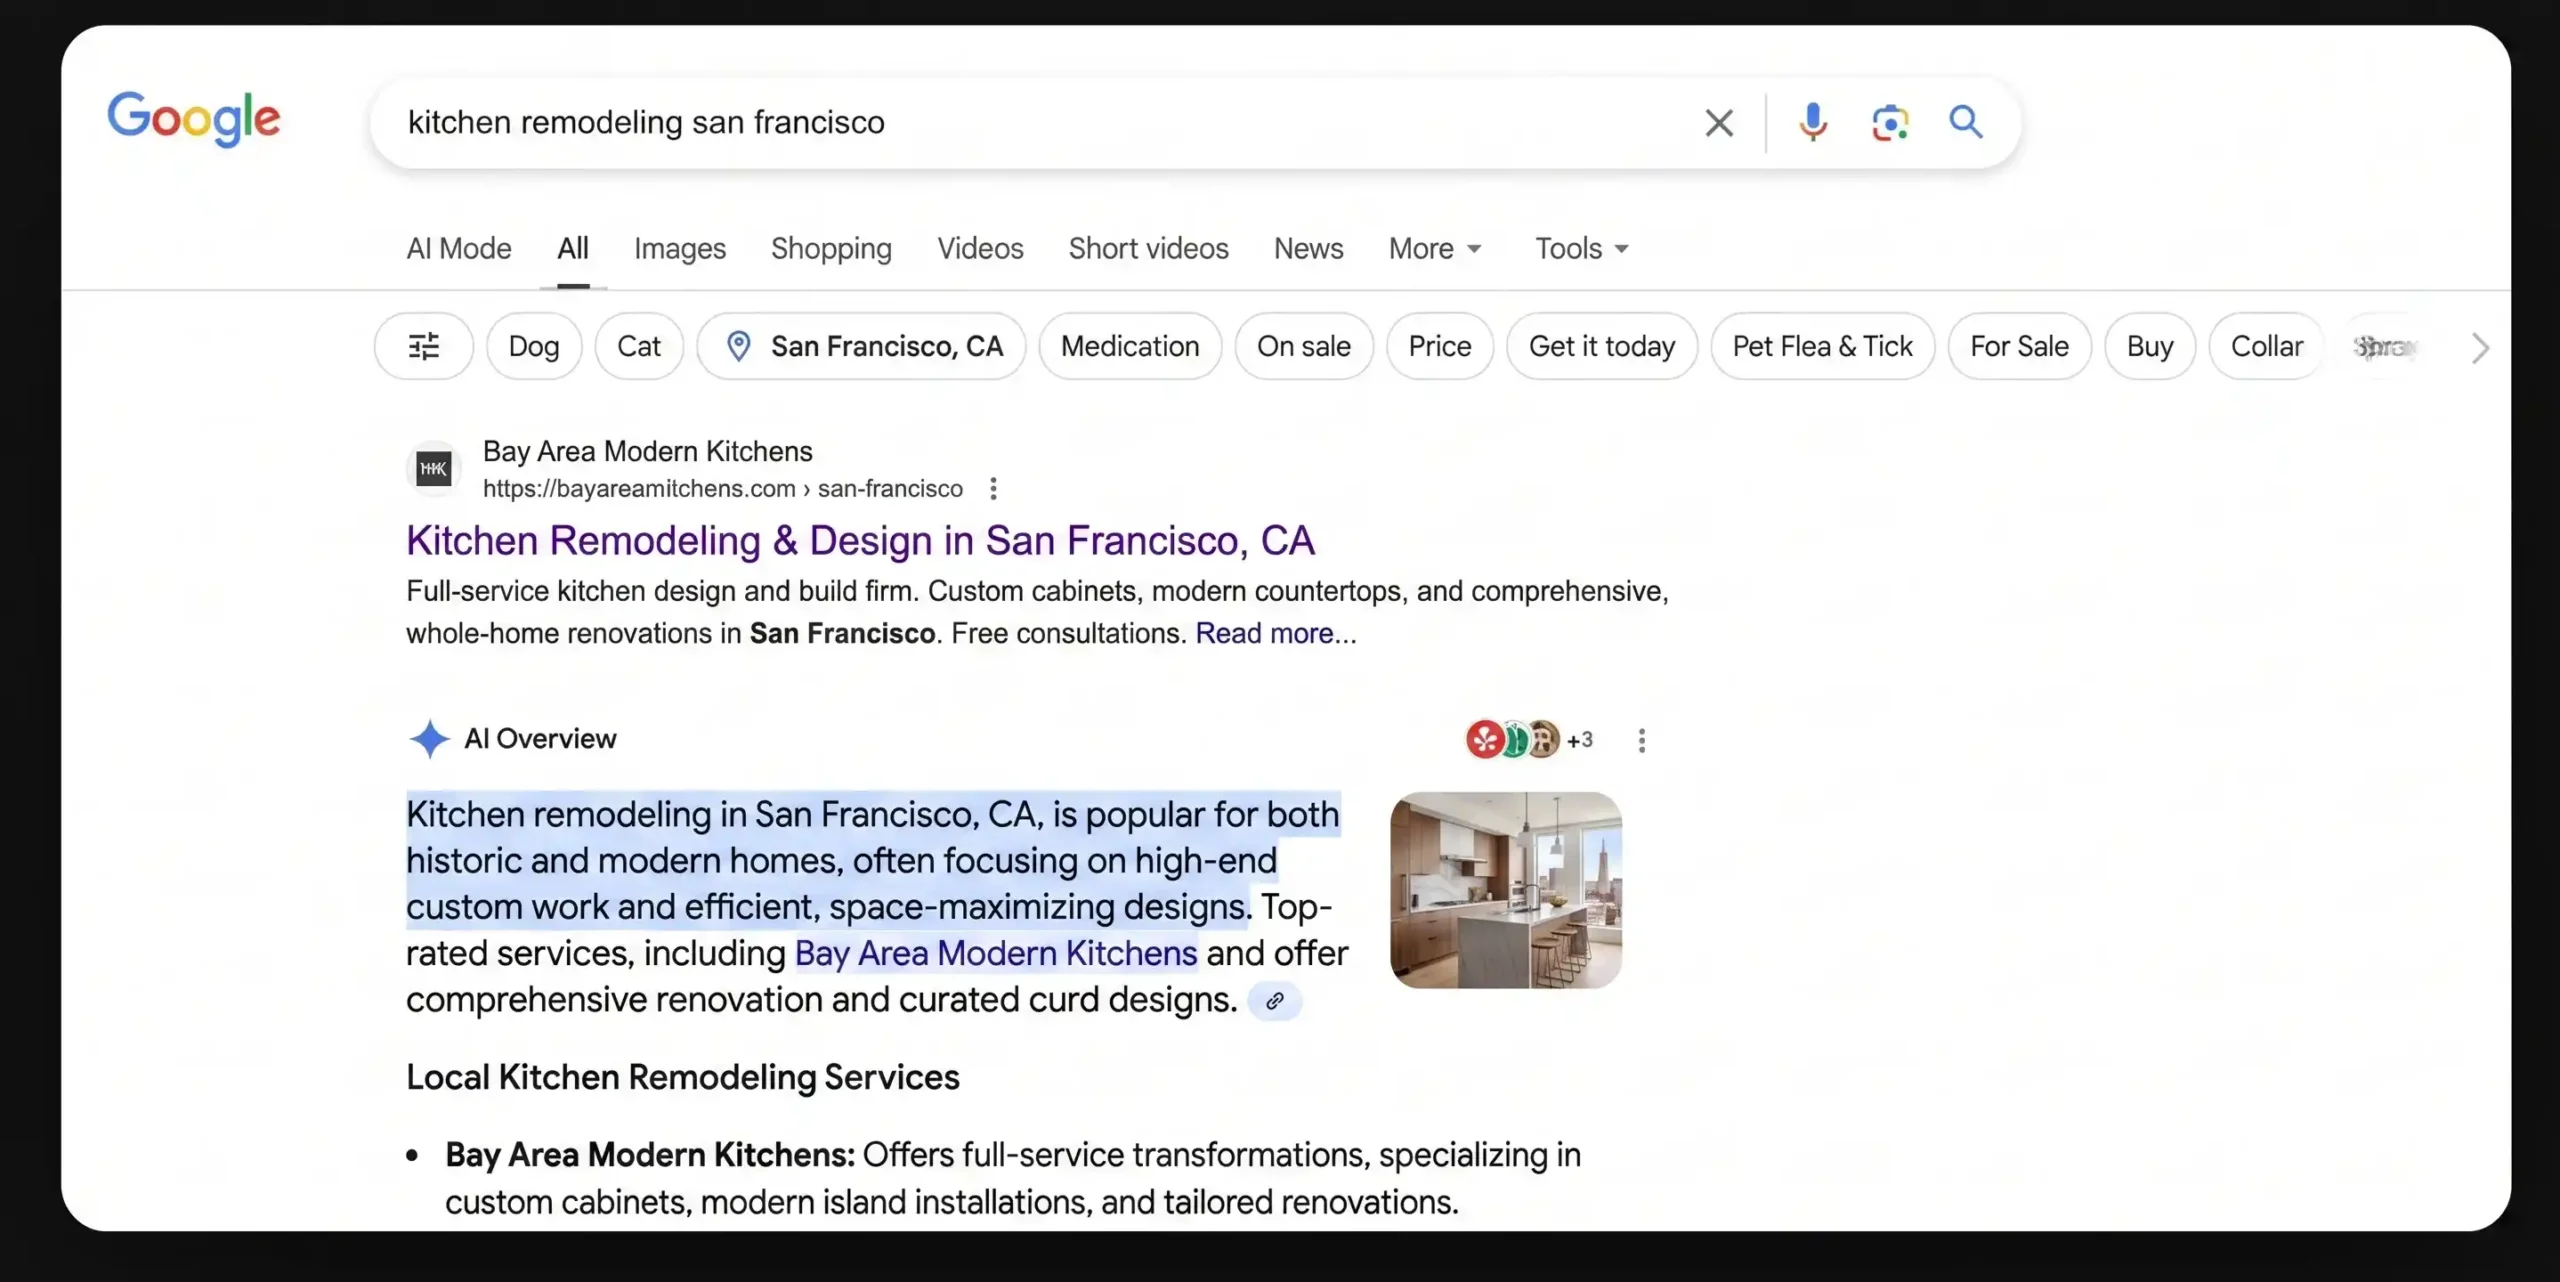This screenshot has width=2560, height=1282.
Task: View AI Overview source icons +3
Action: [x=1530, y=740]
